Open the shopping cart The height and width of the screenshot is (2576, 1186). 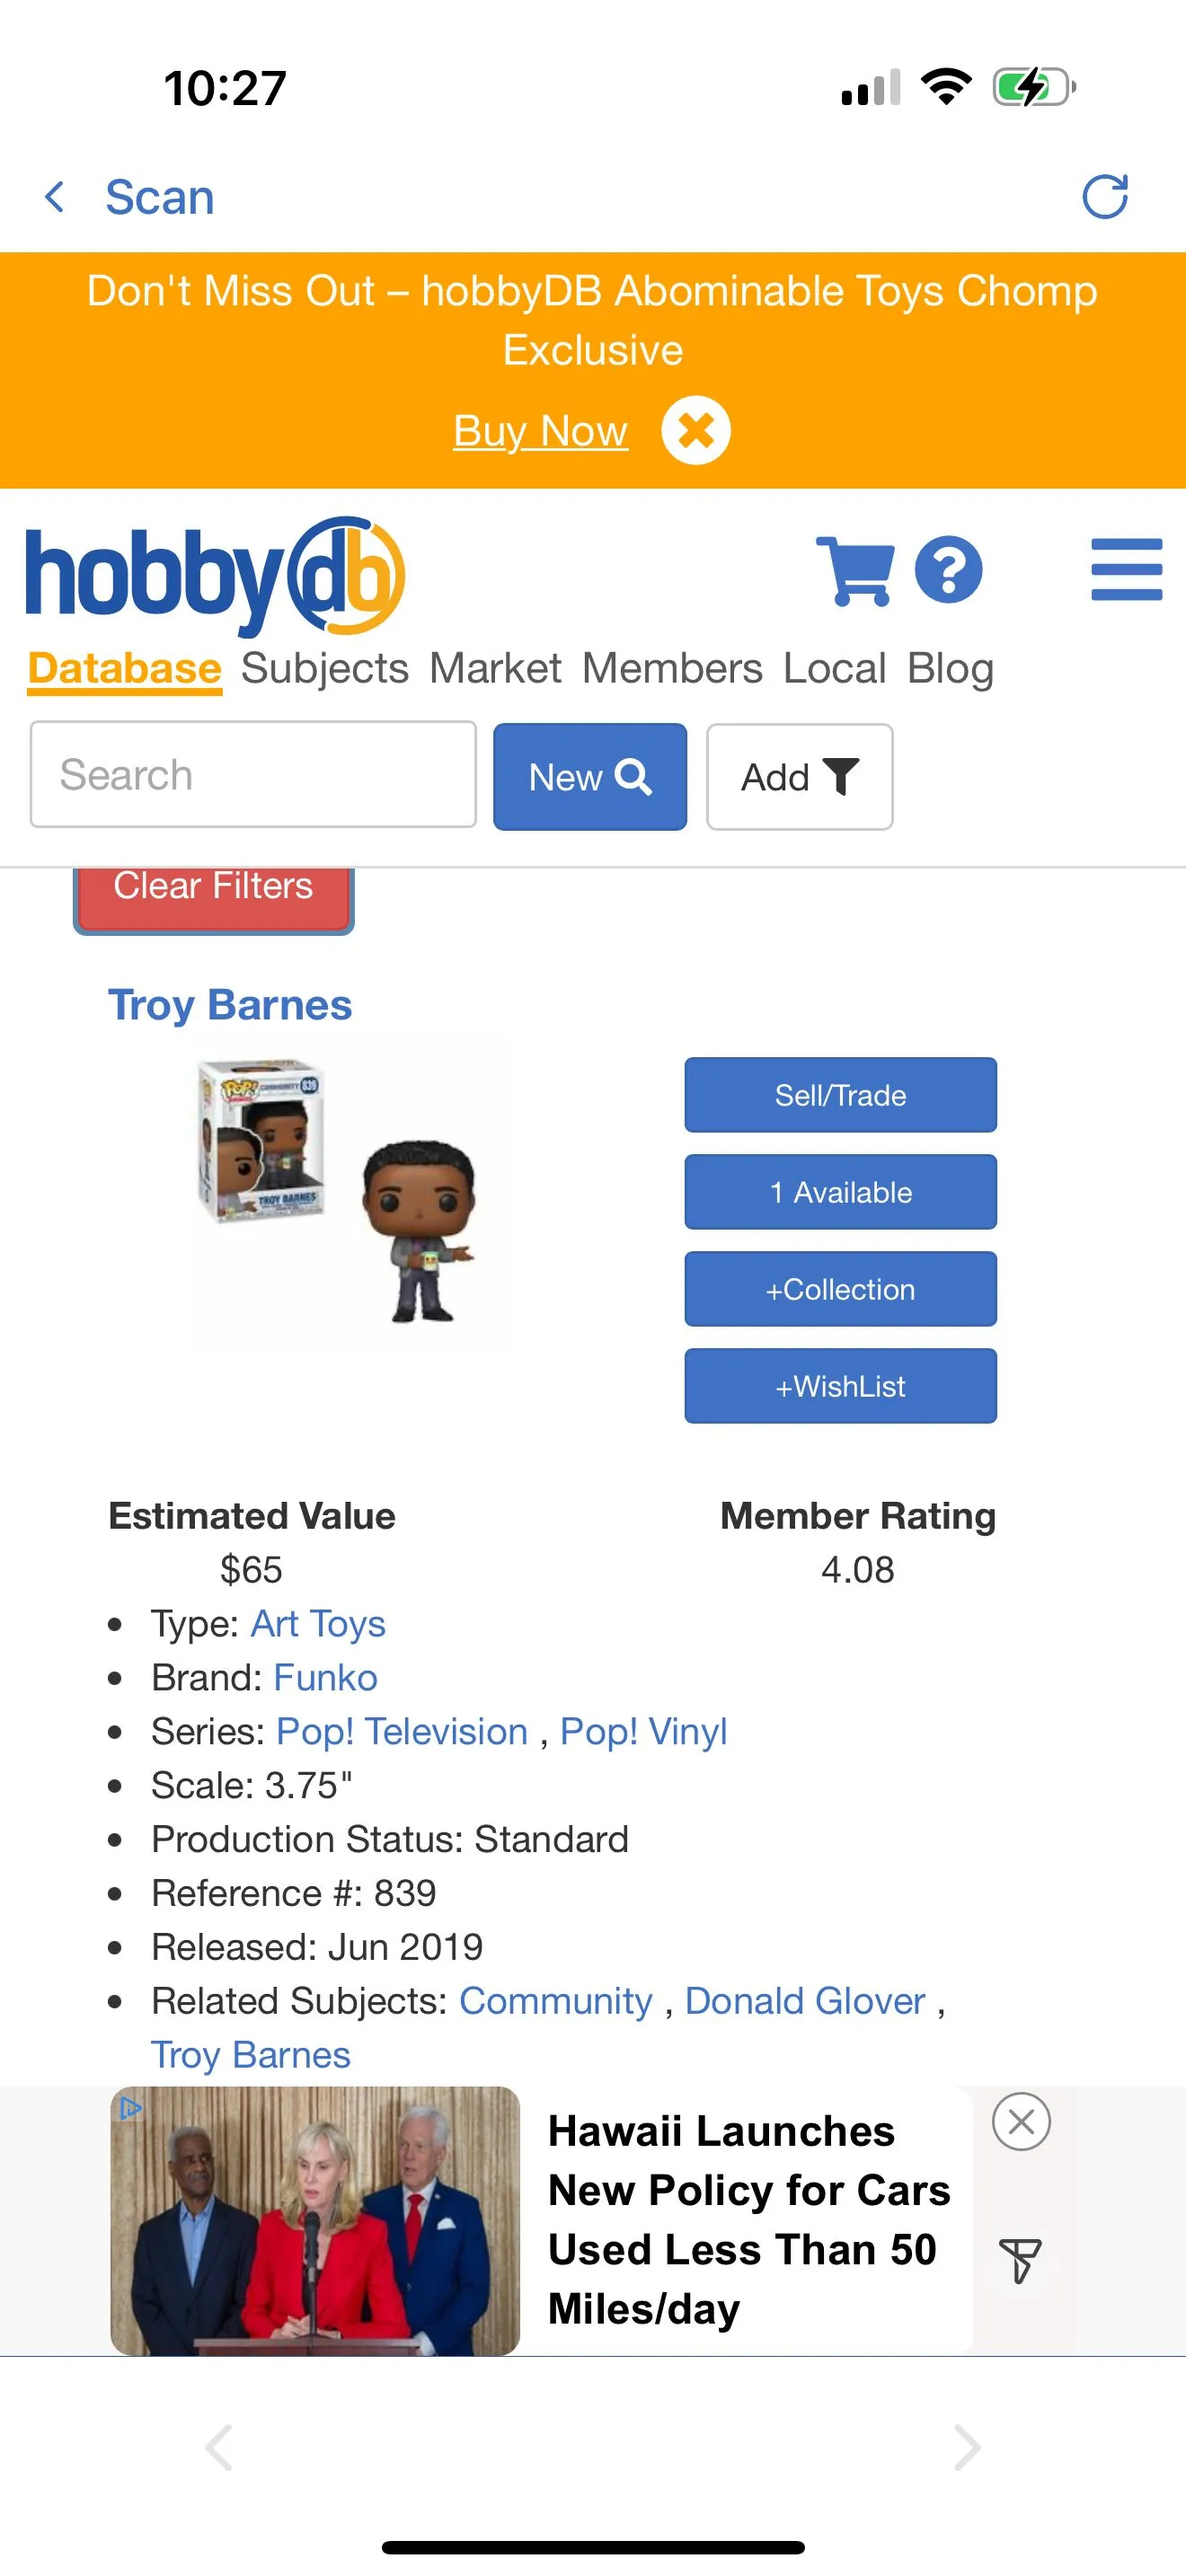tap(855, 570)
